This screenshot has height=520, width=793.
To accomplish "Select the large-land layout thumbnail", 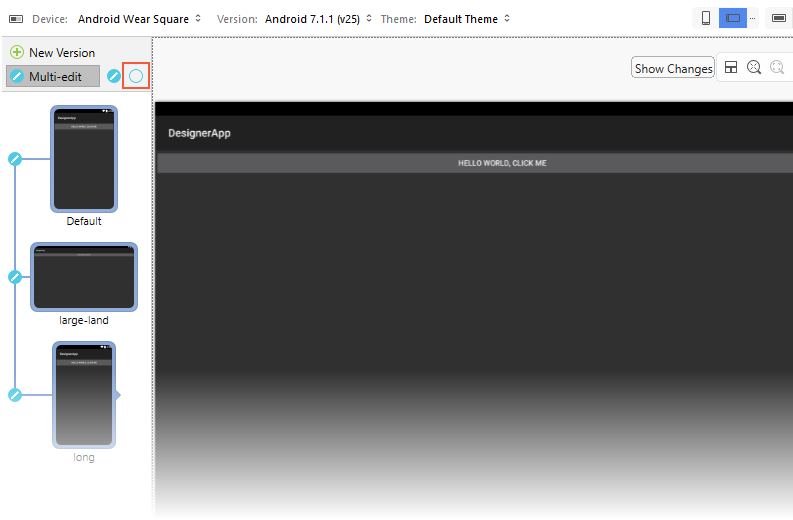I will pos(84,277).
